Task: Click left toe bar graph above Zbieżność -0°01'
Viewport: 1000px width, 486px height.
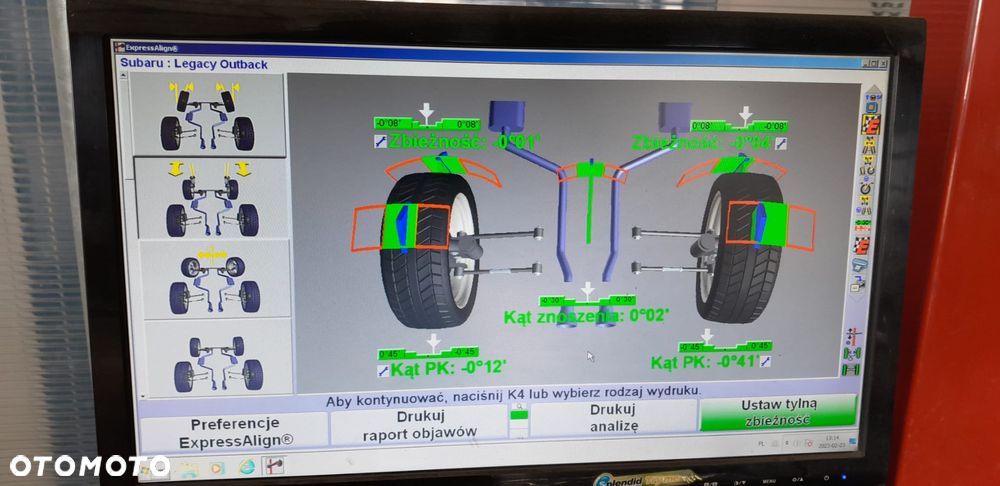Action: pyautogui.click(x=427, y=124)
